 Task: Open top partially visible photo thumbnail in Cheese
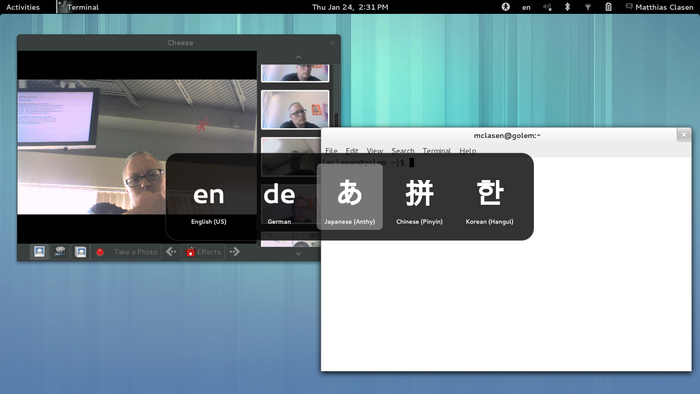(295, 73)
